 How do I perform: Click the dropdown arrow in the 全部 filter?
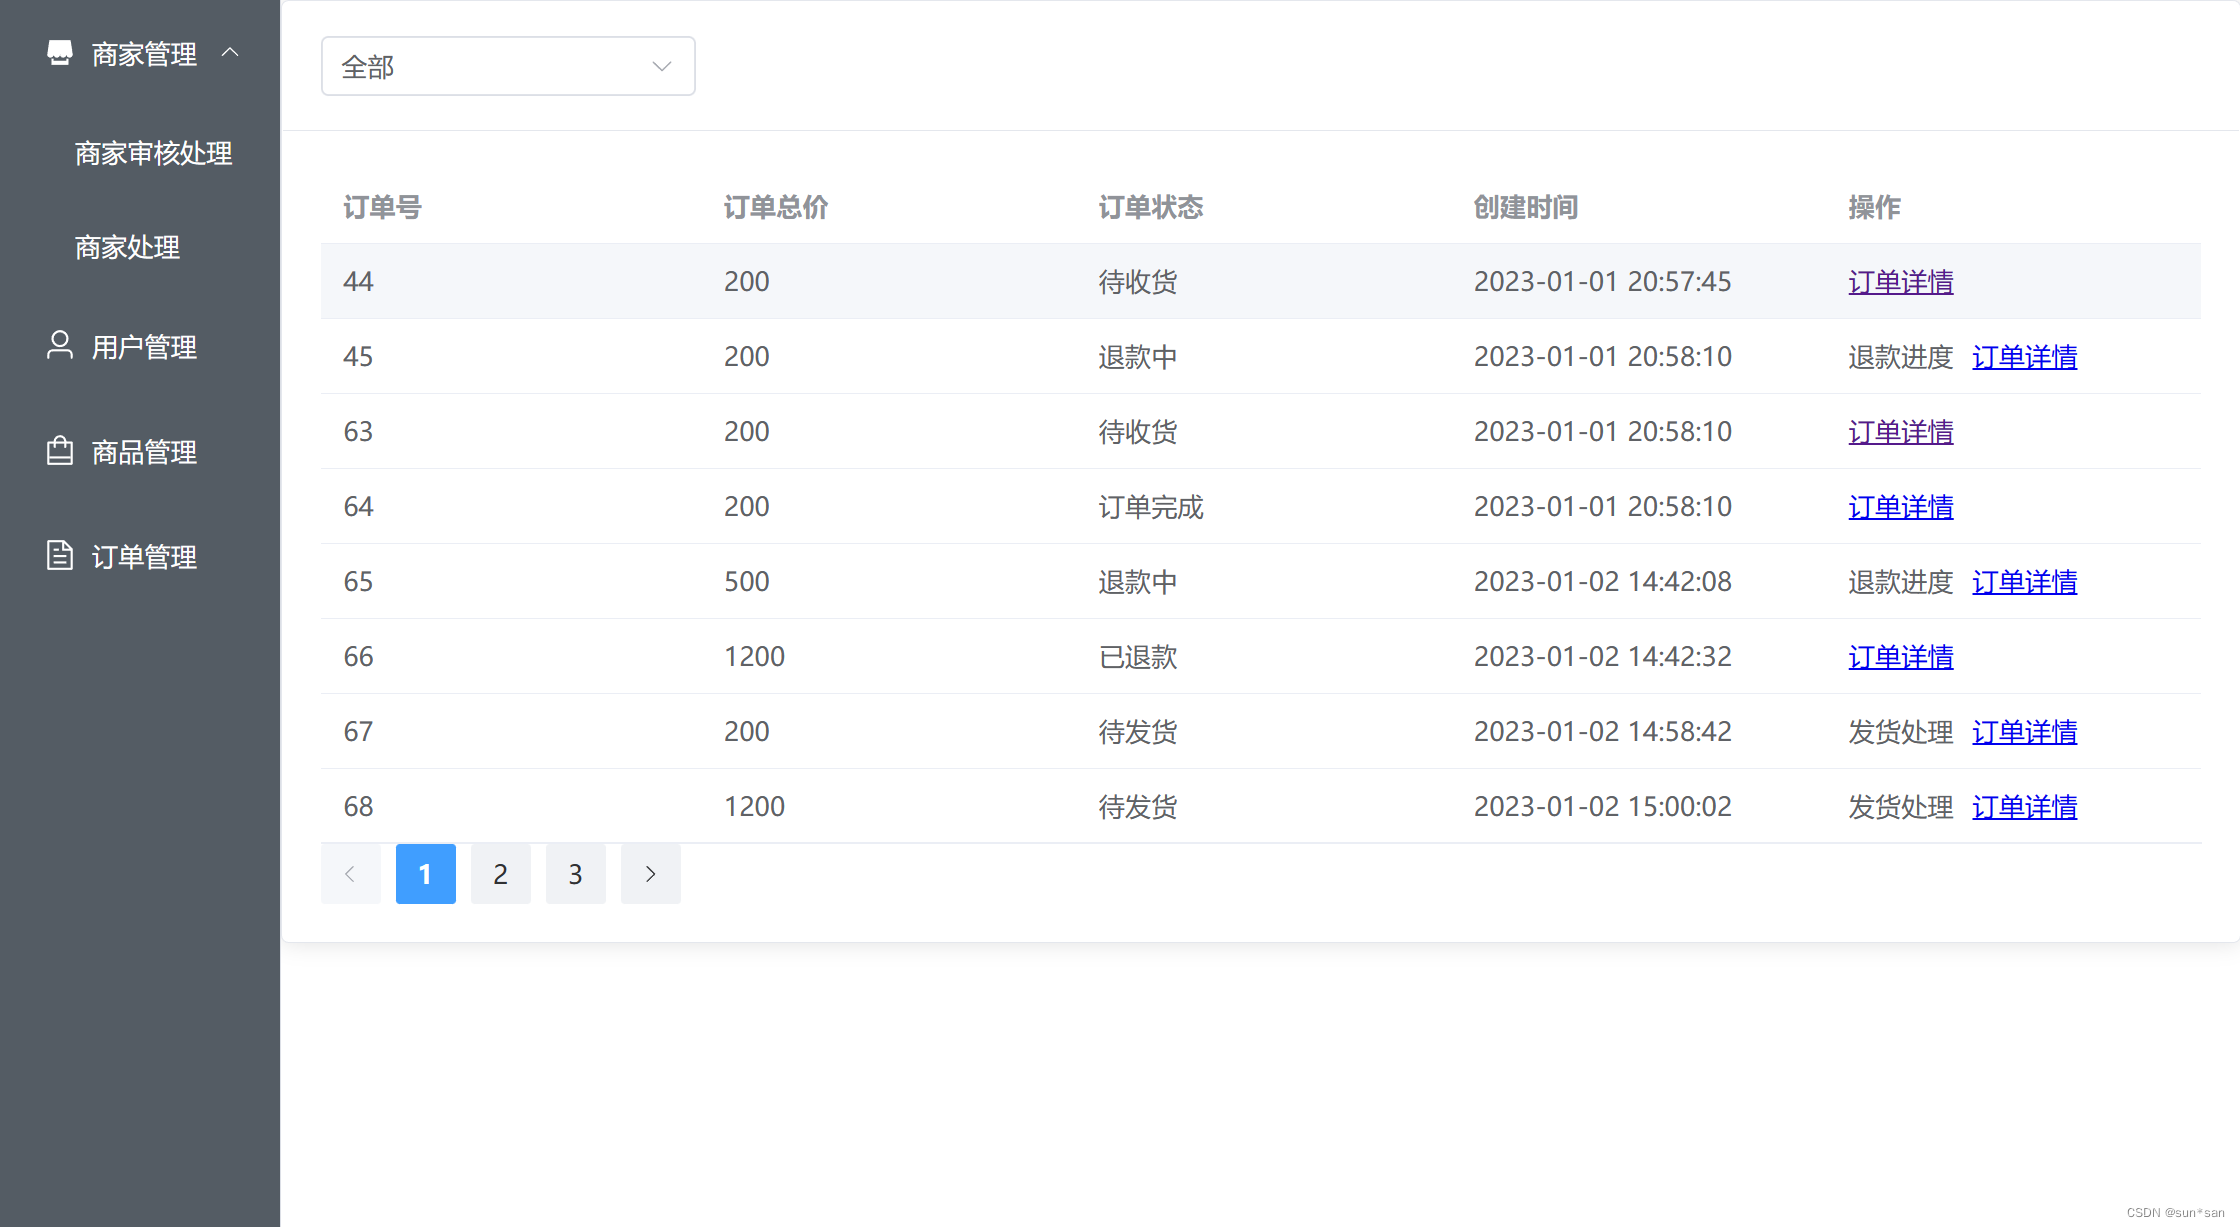coord(661,66)
